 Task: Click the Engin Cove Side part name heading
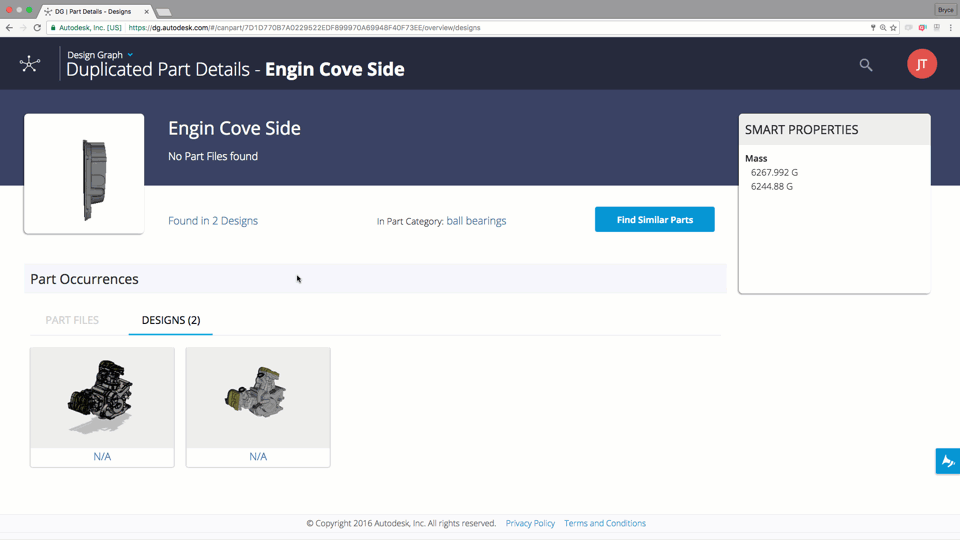click(234, 128)
